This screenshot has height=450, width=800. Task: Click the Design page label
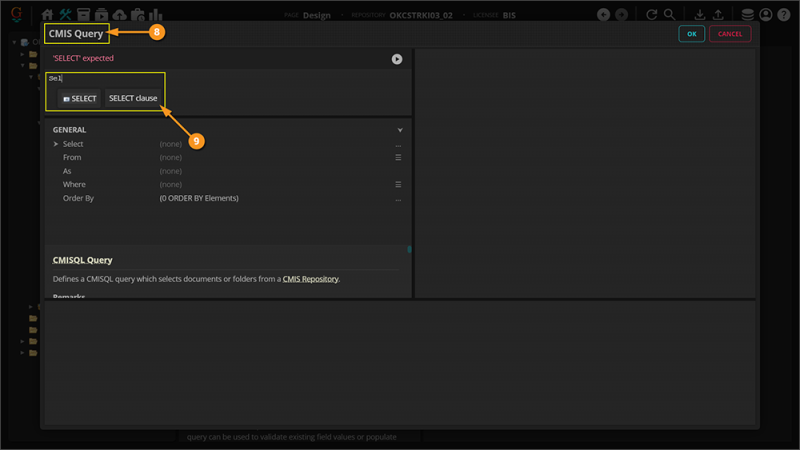317,15
